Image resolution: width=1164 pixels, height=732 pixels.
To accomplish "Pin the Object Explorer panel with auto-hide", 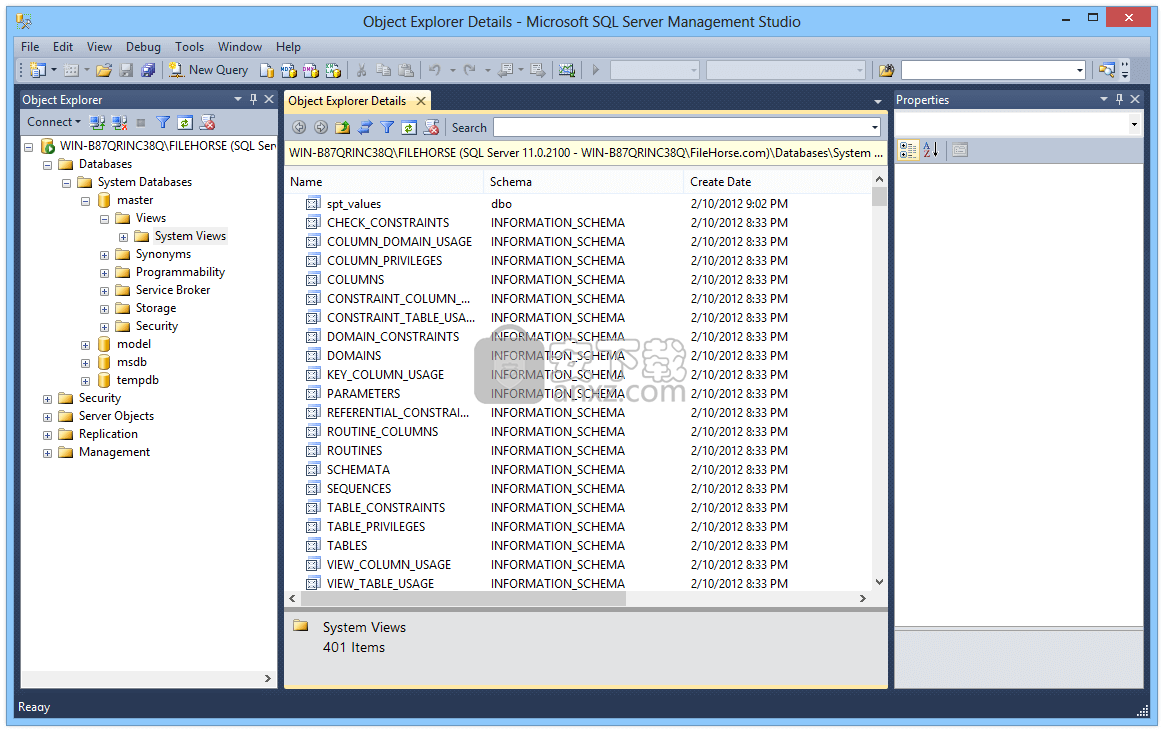I will click(253, 99).
